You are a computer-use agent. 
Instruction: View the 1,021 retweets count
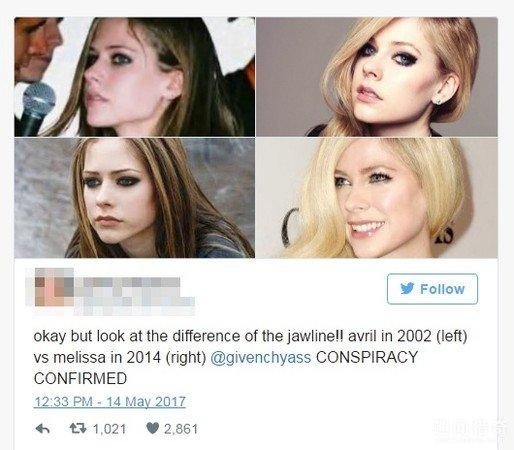(110, 429)
